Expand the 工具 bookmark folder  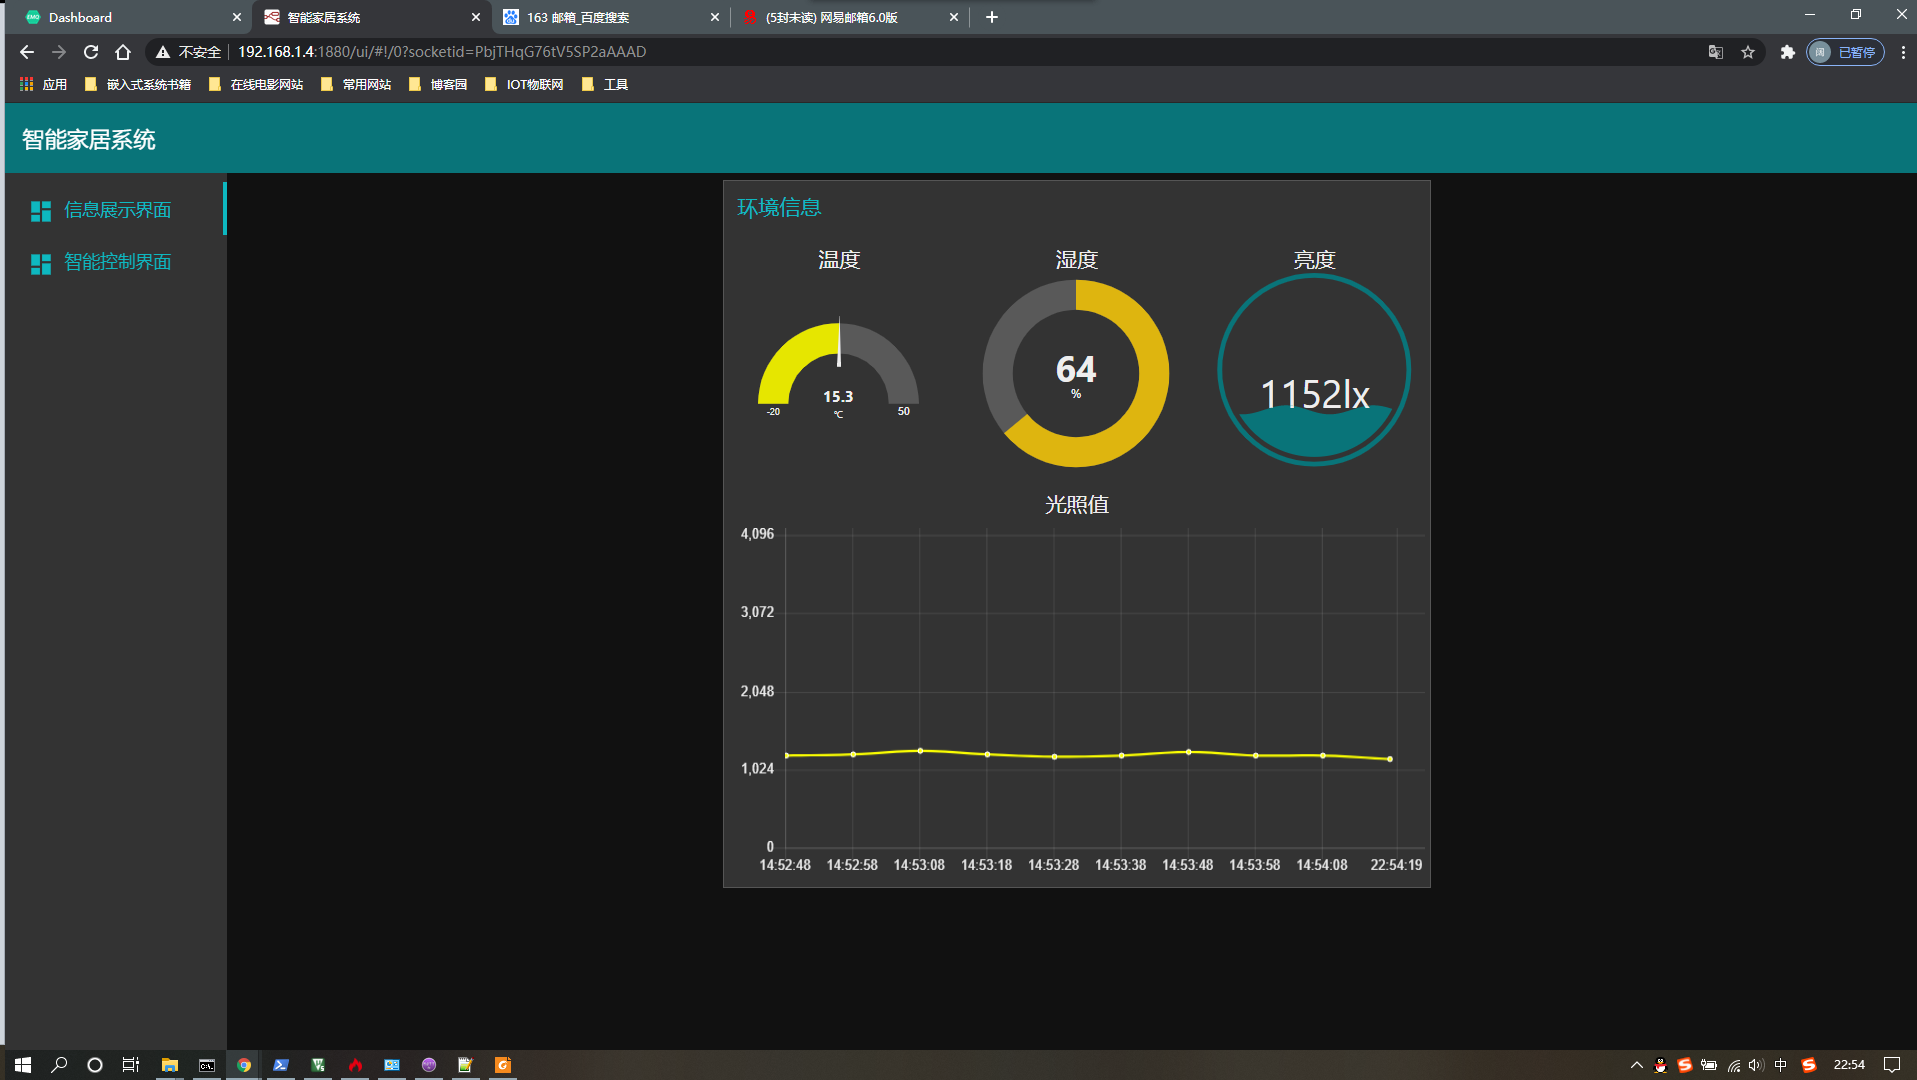coord(605,85)
